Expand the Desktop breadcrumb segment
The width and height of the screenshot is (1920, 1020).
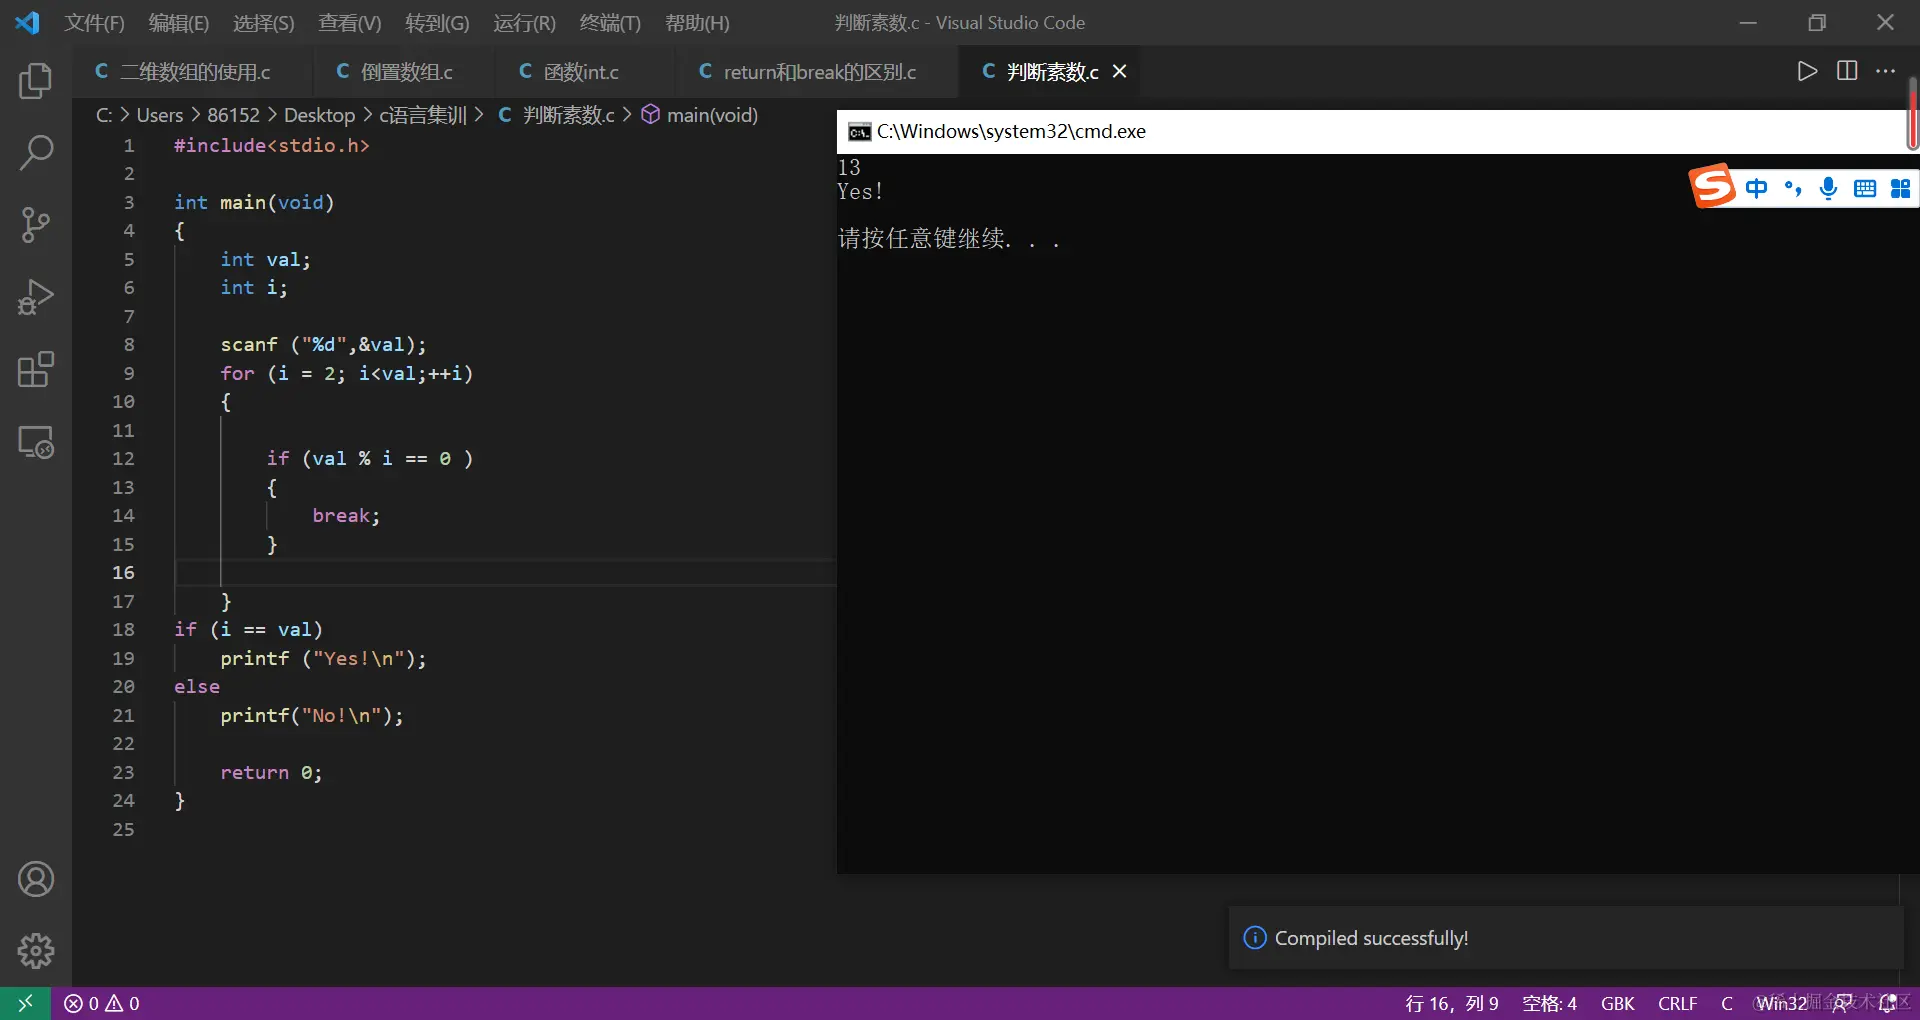pyautogui.click(x=319, y=115)
